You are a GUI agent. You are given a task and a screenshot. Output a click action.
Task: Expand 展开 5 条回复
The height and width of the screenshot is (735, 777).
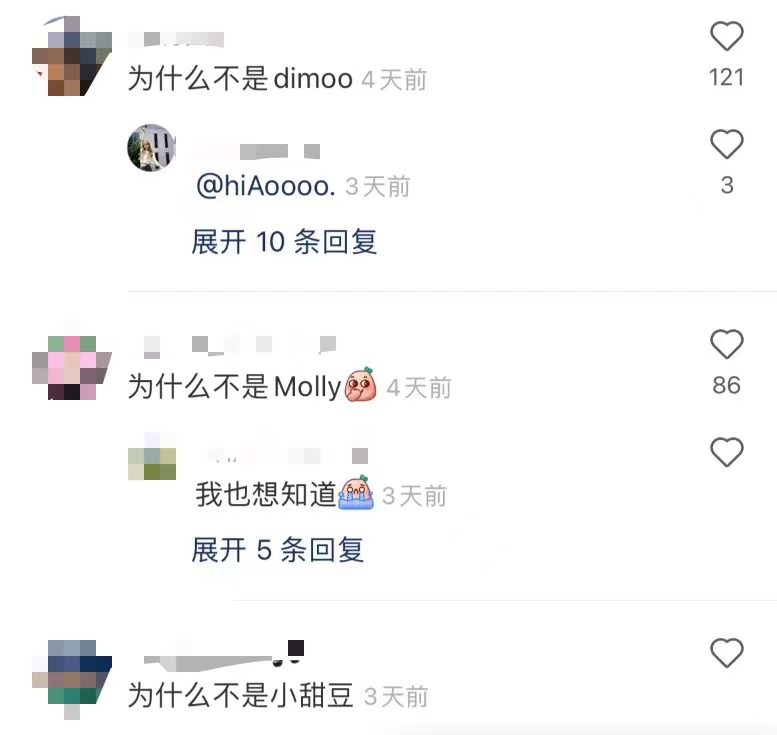pos(278,550)
